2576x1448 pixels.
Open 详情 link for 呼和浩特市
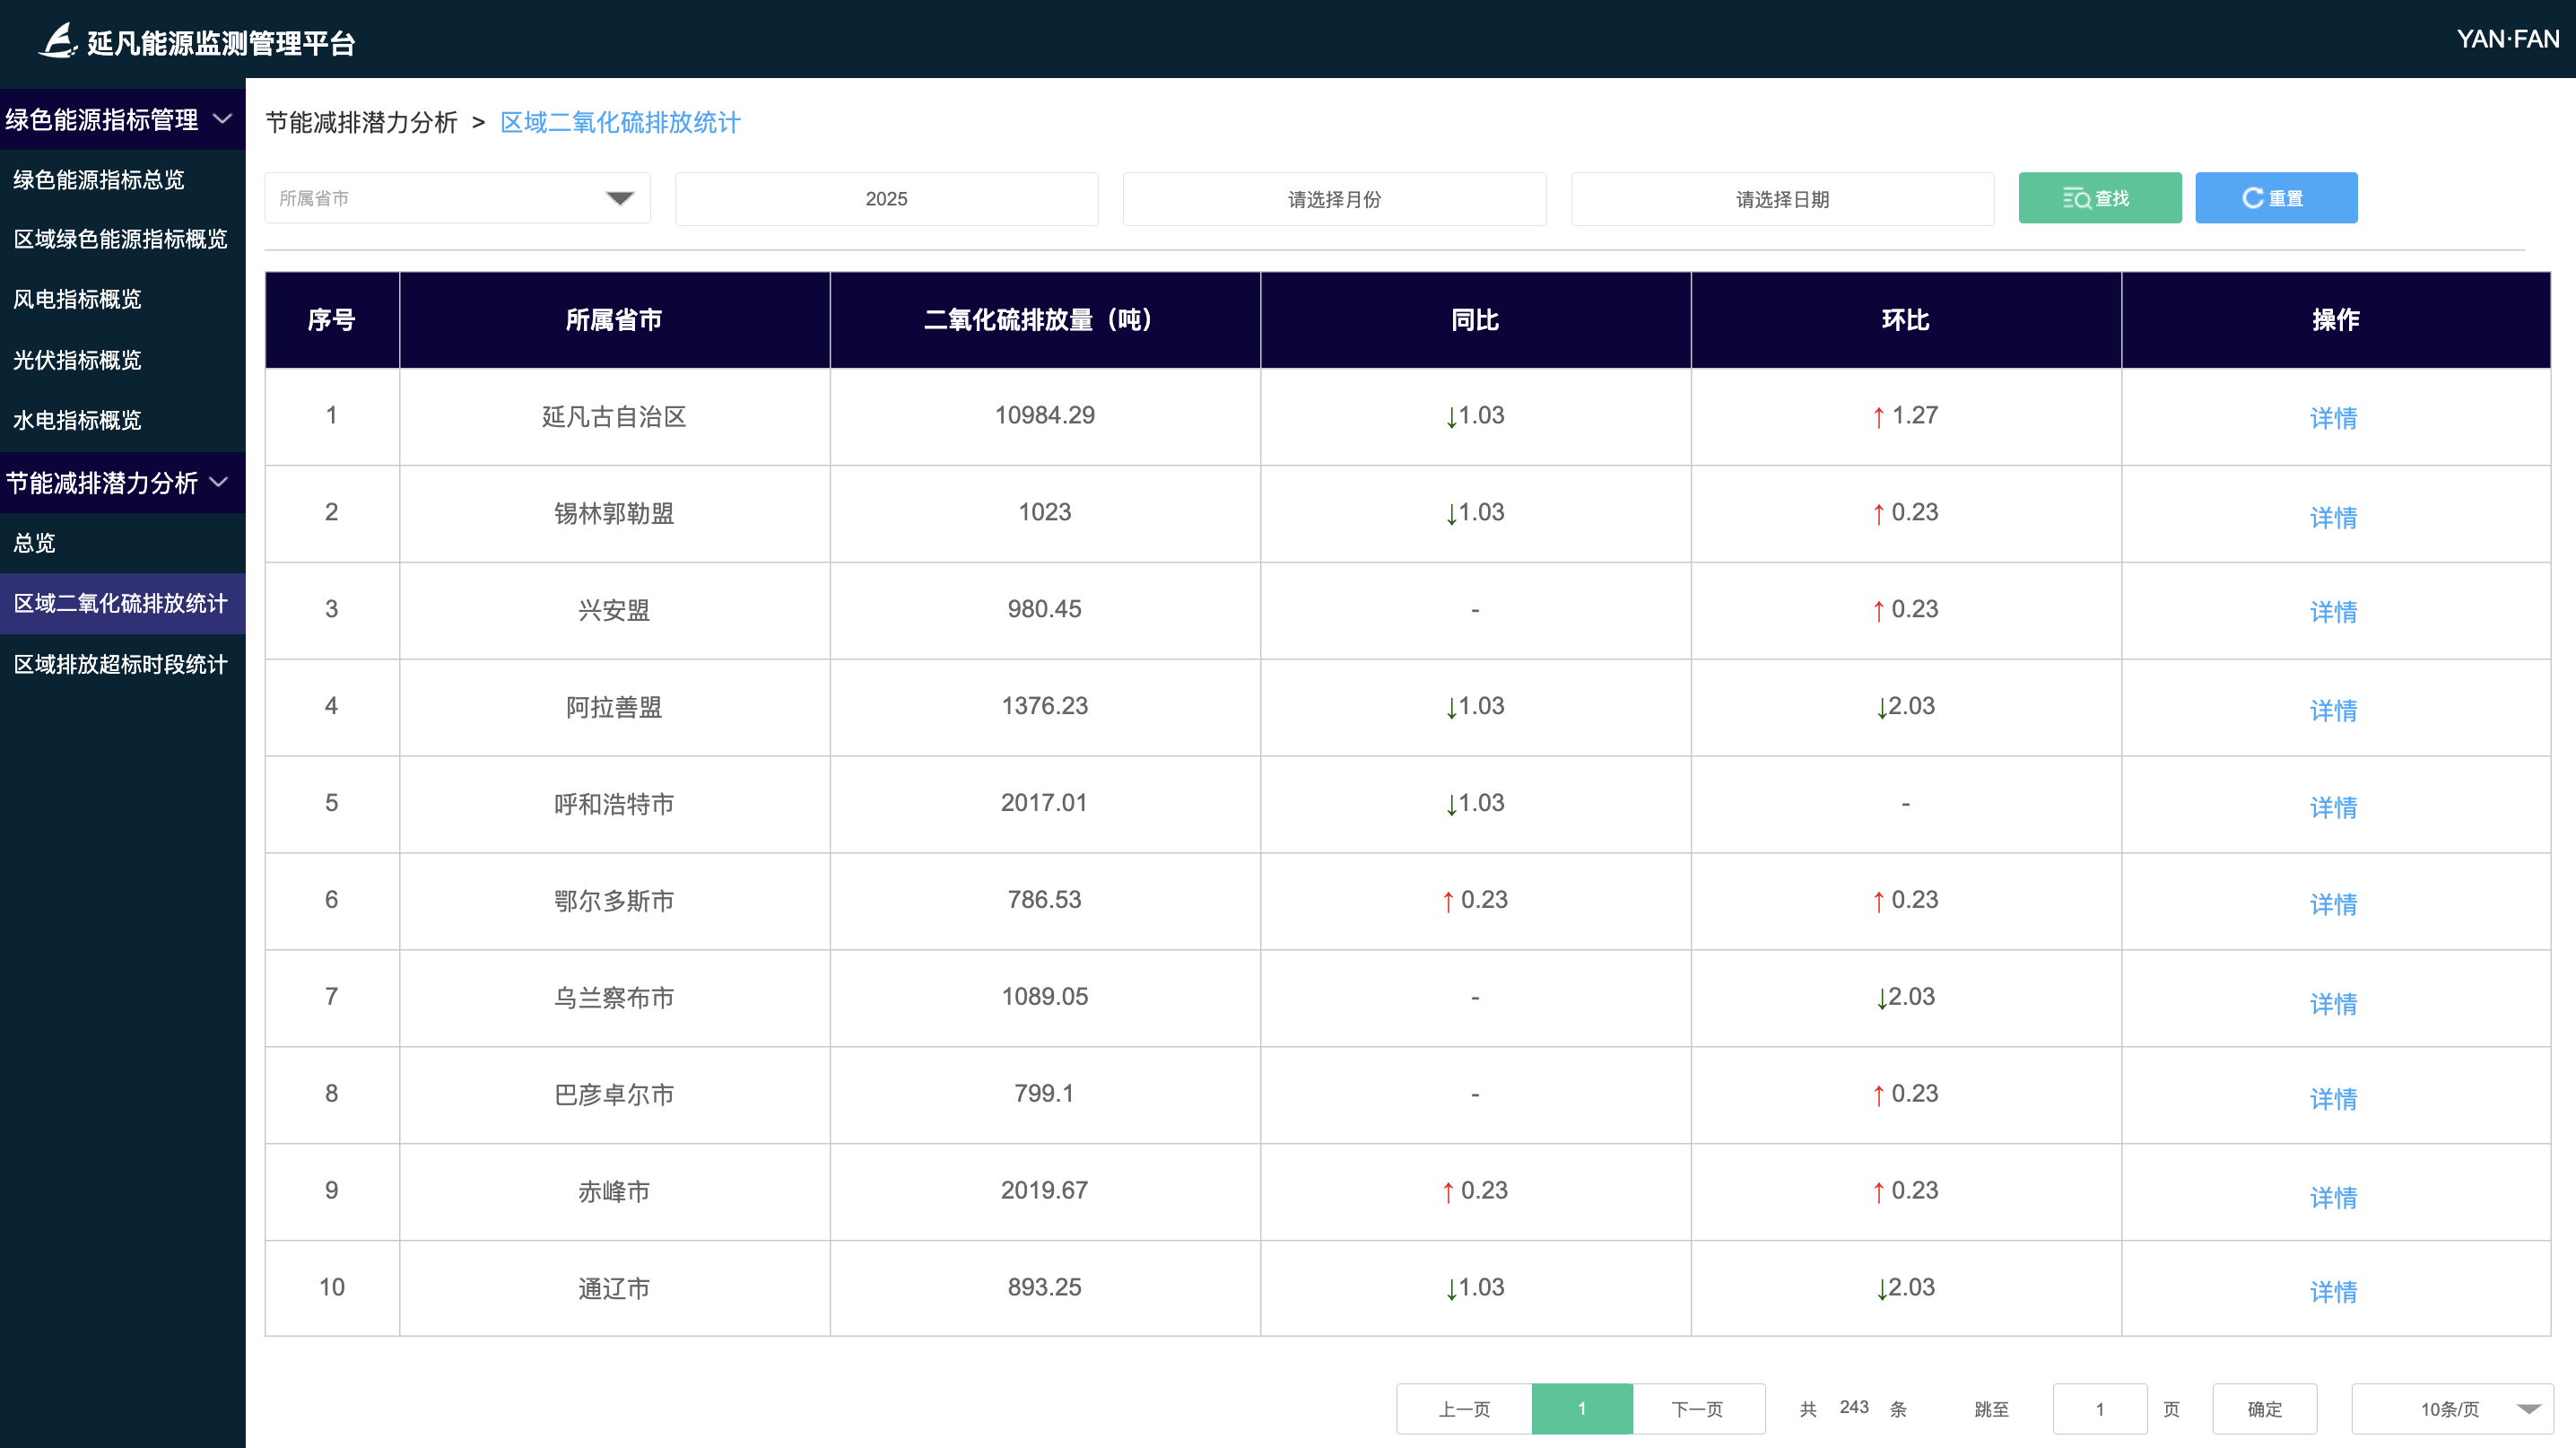(2333, 806)
